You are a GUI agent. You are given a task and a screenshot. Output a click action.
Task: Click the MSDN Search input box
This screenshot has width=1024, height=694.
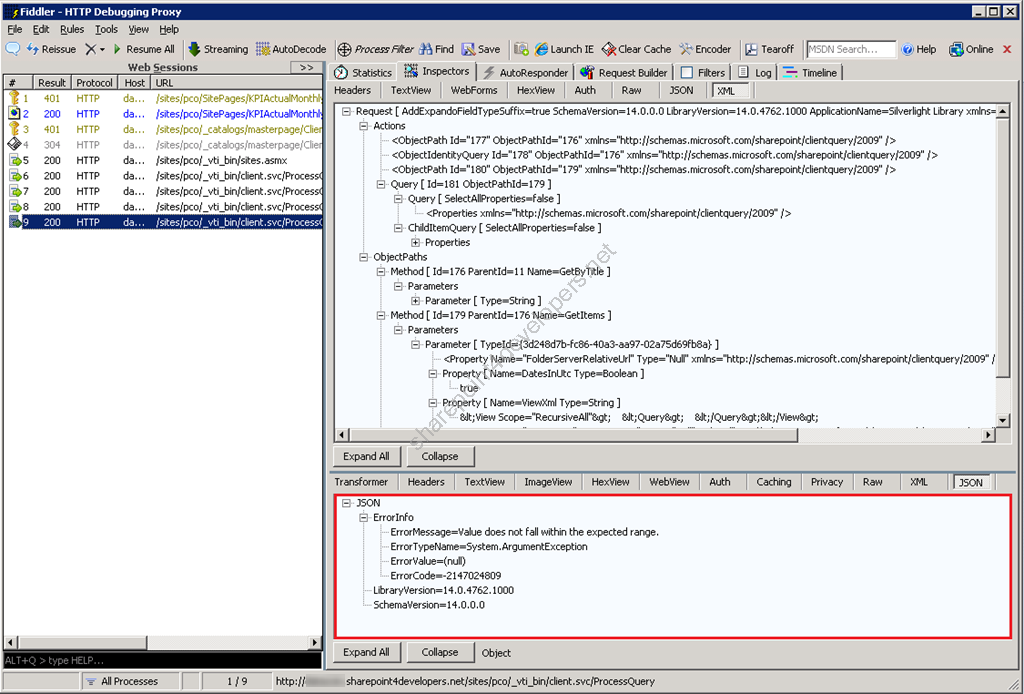click(851, 49)
